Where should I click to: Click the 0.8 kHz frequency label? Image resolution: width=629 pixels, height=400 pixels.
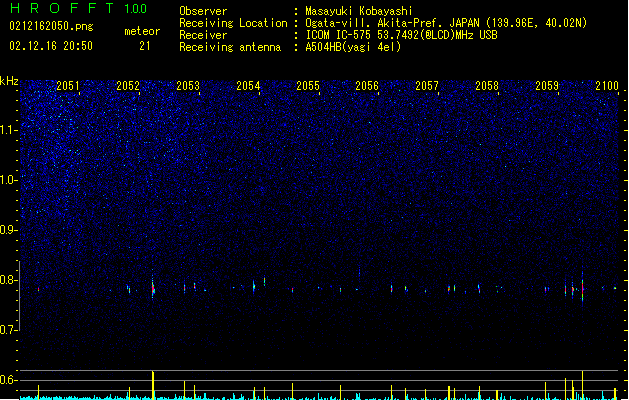coord(8,280)
